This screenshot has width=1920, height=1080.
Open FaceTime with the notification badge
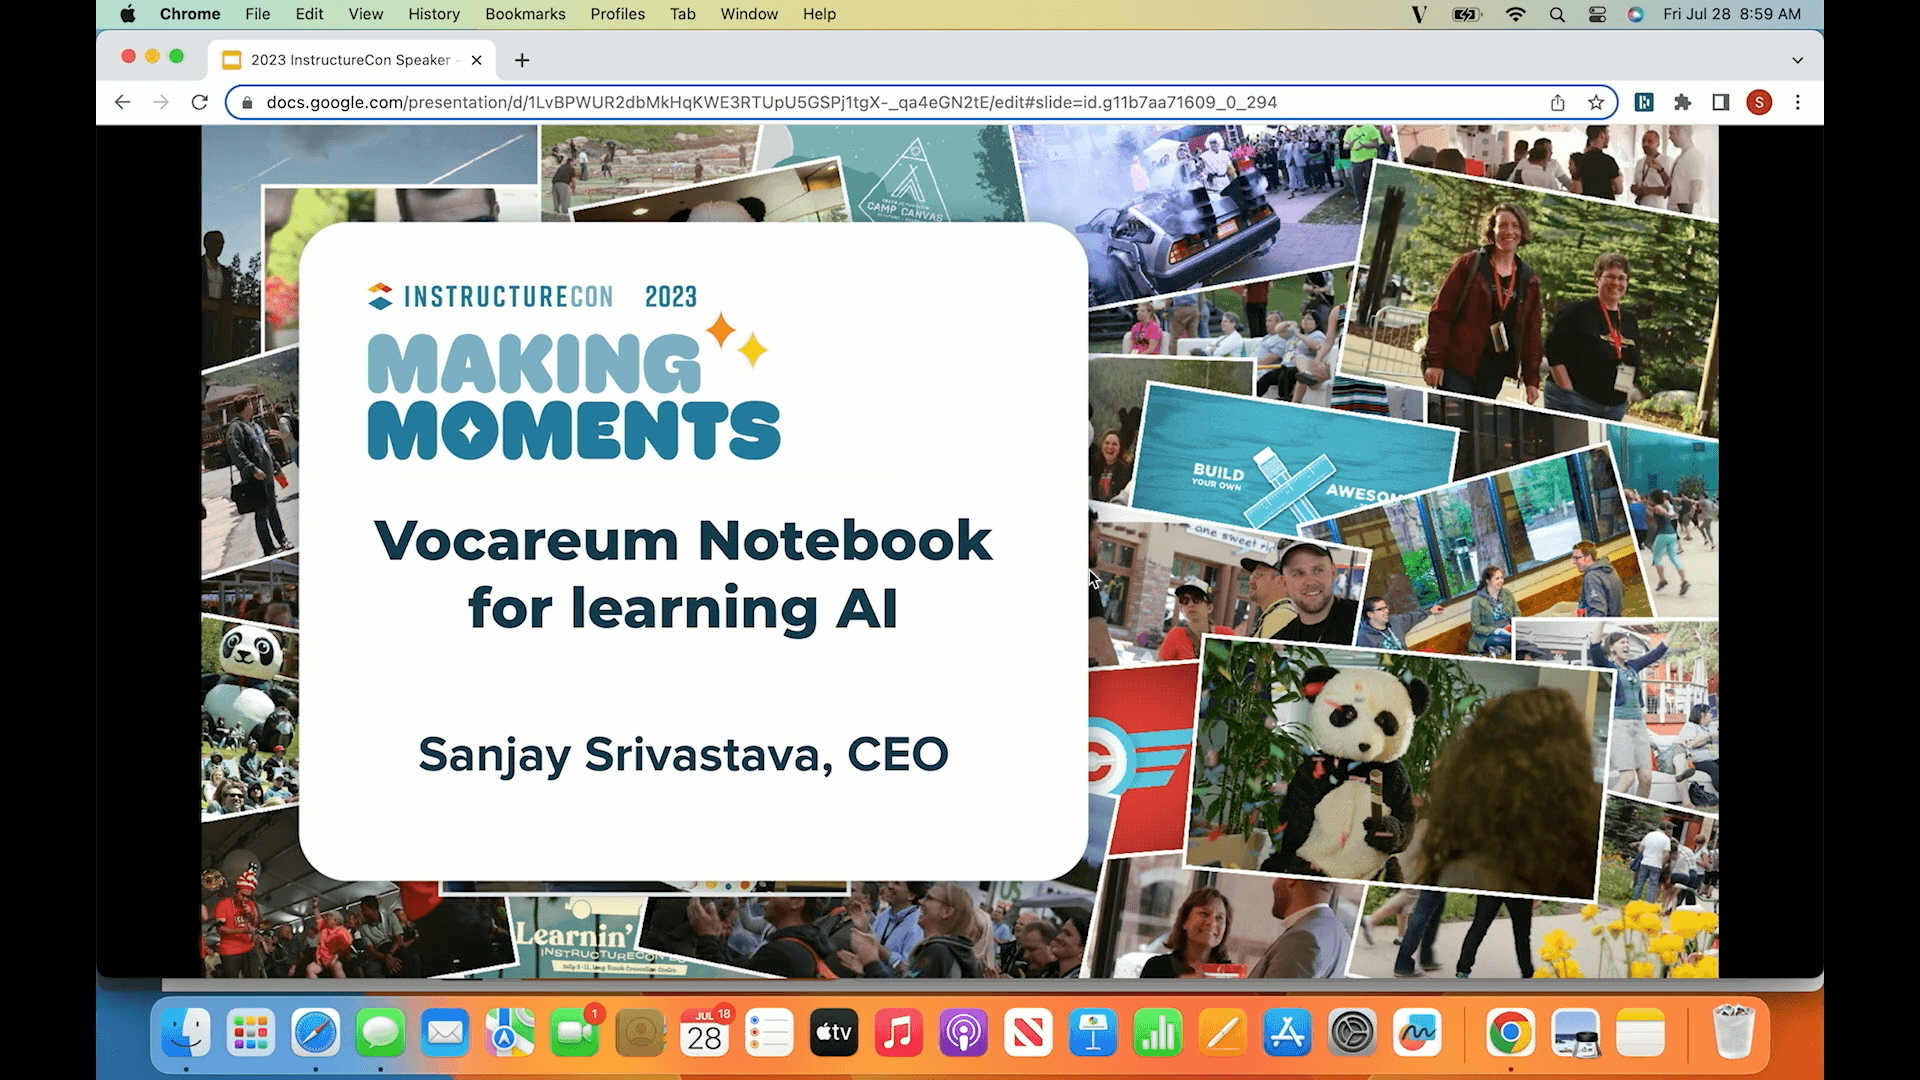pos(575,1032)
